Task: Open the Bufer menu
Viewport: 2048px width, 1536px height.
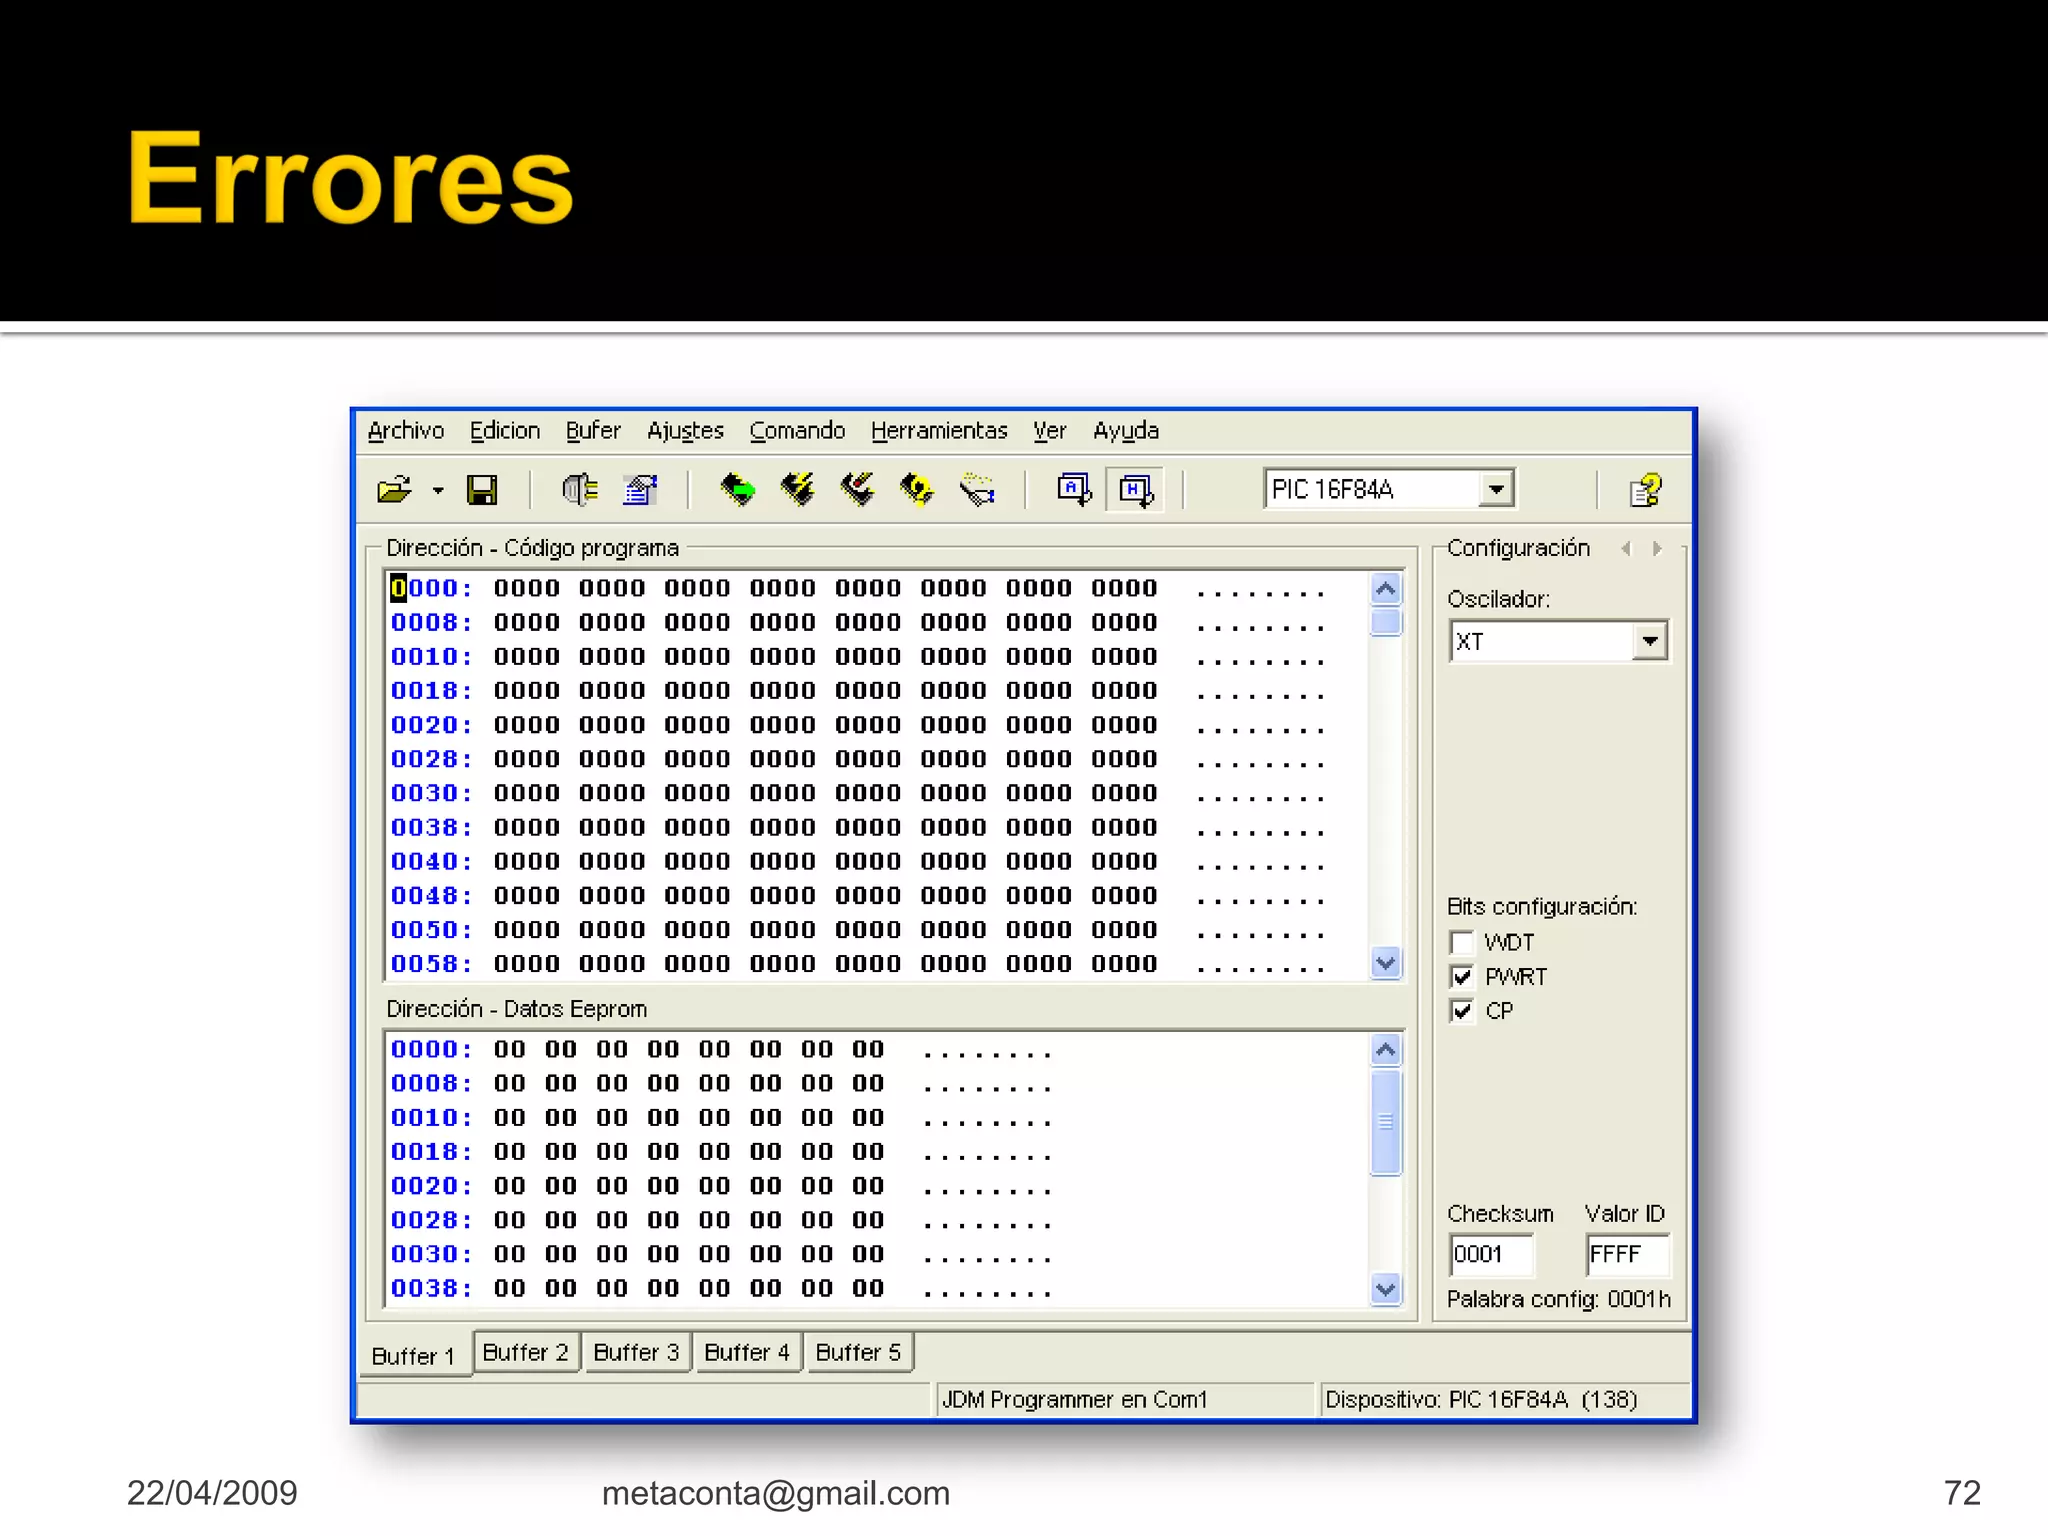Action: 593,431
